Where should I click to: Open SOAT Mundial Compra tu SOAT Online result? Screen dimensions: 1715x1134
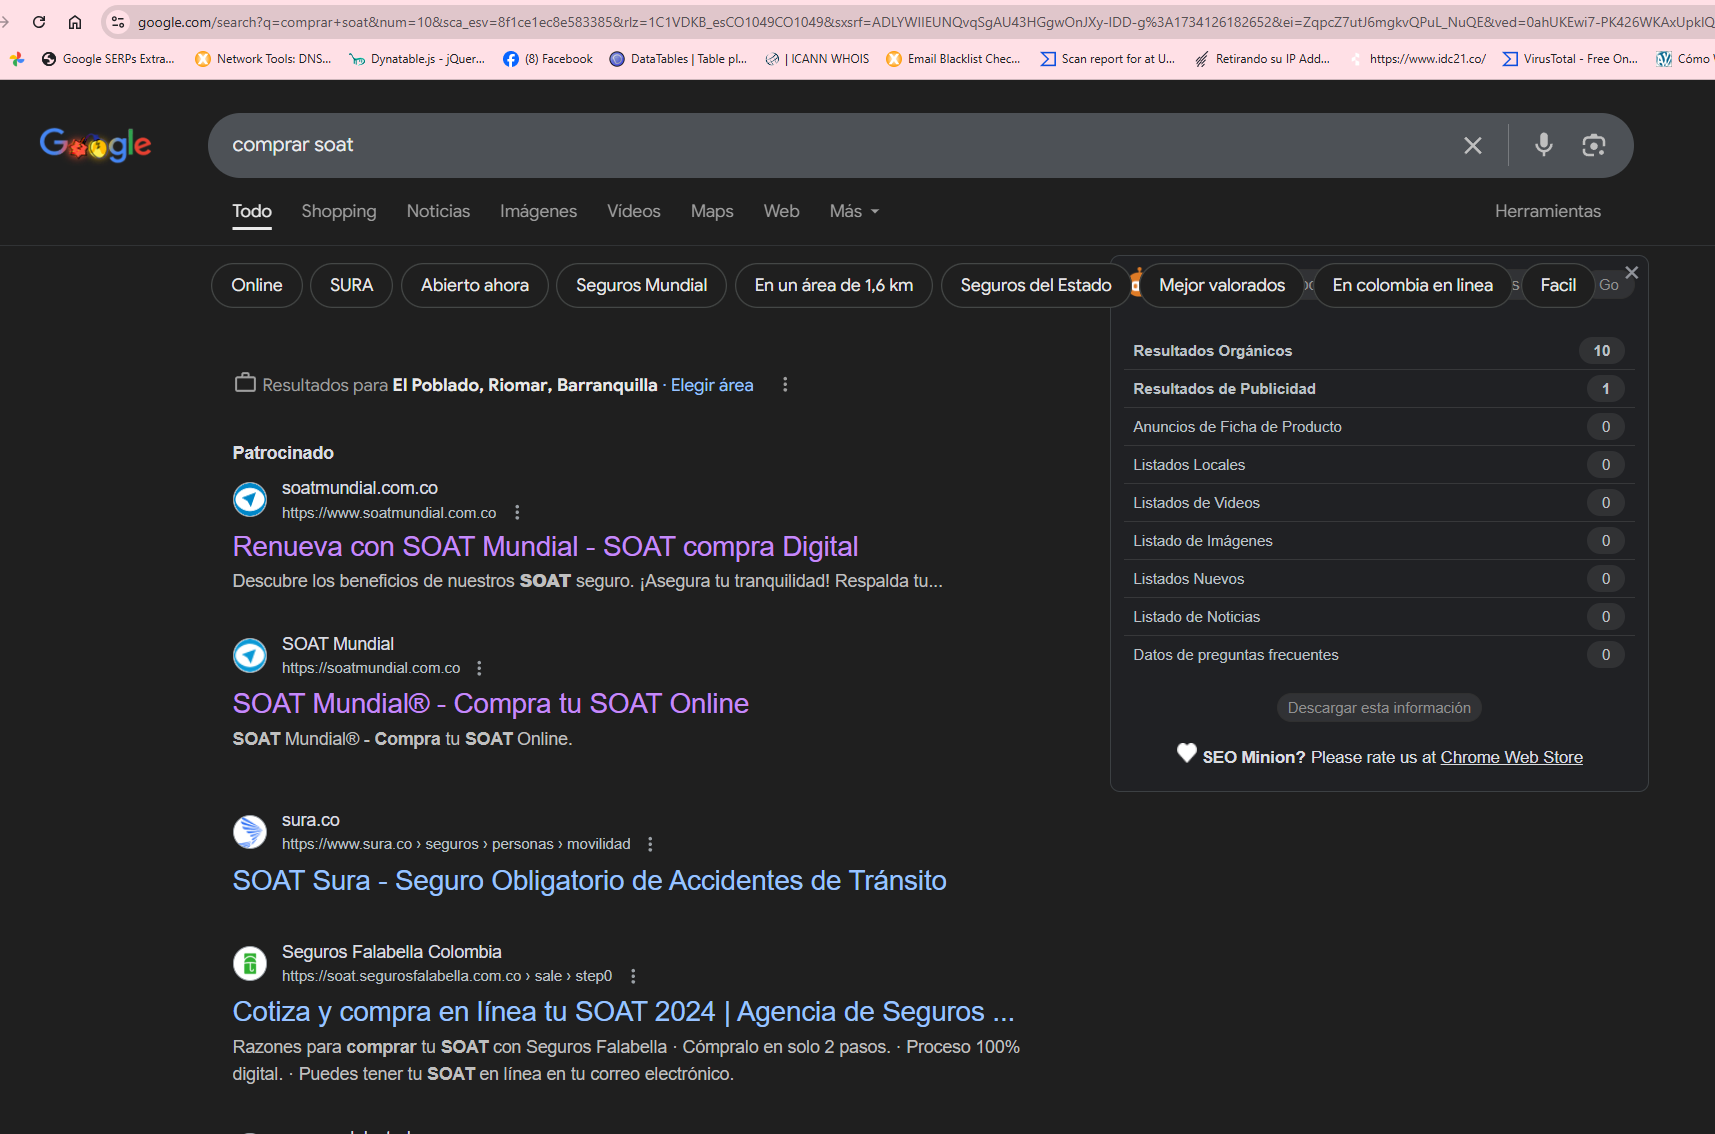(490, 704)
